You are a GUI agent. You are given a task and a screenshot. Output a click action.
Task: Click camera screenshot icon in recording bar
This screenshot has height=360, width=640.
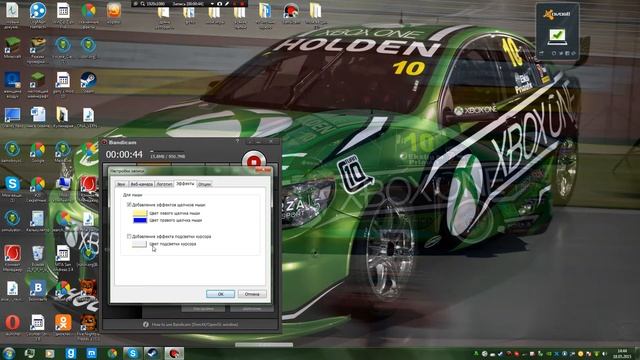(220, 4)
